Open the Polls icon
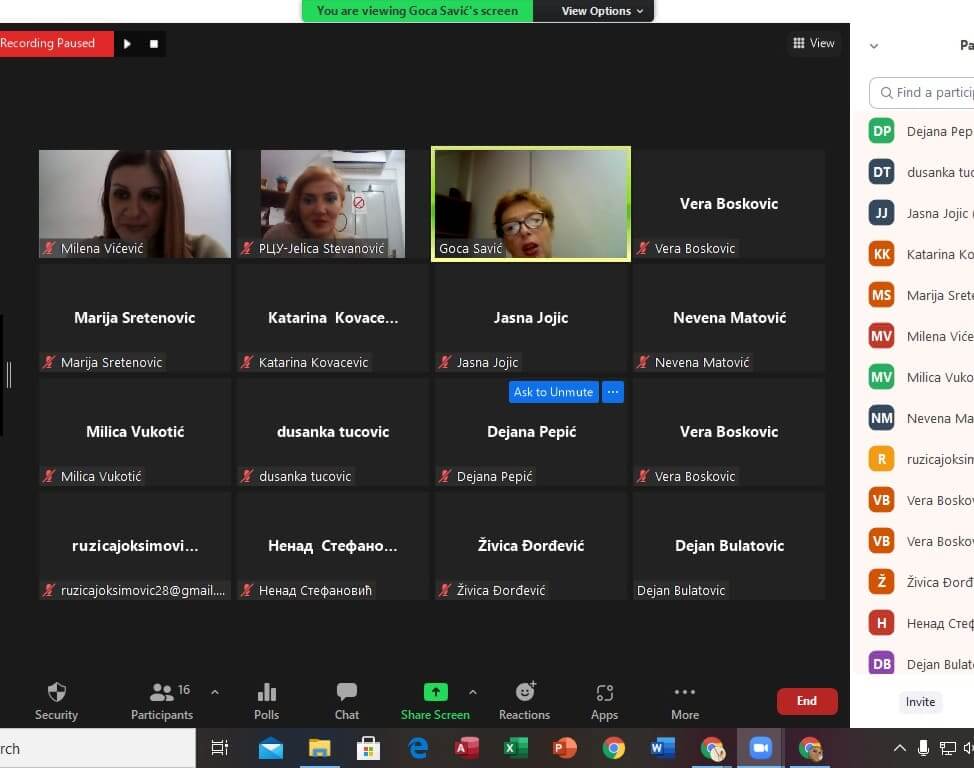The image size is (974, 768). [x=266, y=692]
